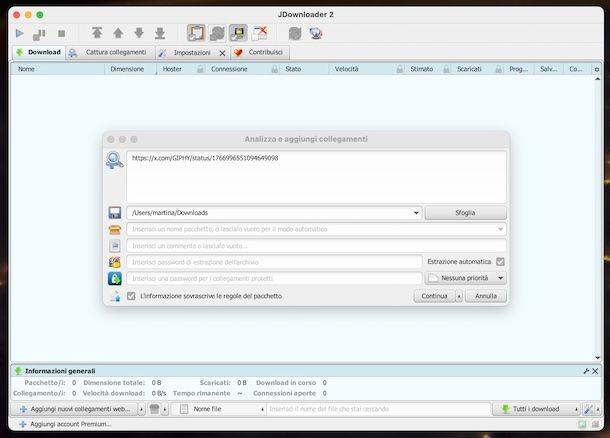This screenshot has height=438, width=610.
Task: Click the cleanup icon in bottom bar
Action: click(154, 409)
